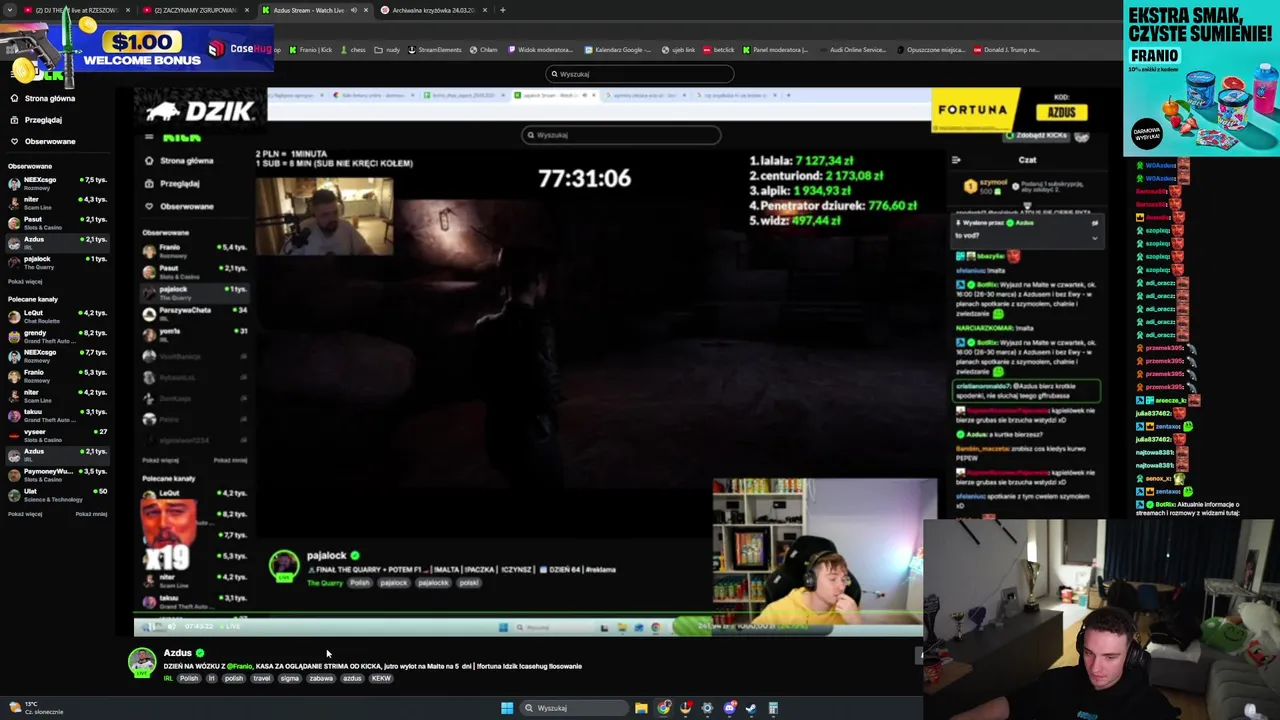Open recommended channel grendy
This screenshot has height=720, width=1280.
(x=57, y=336)
